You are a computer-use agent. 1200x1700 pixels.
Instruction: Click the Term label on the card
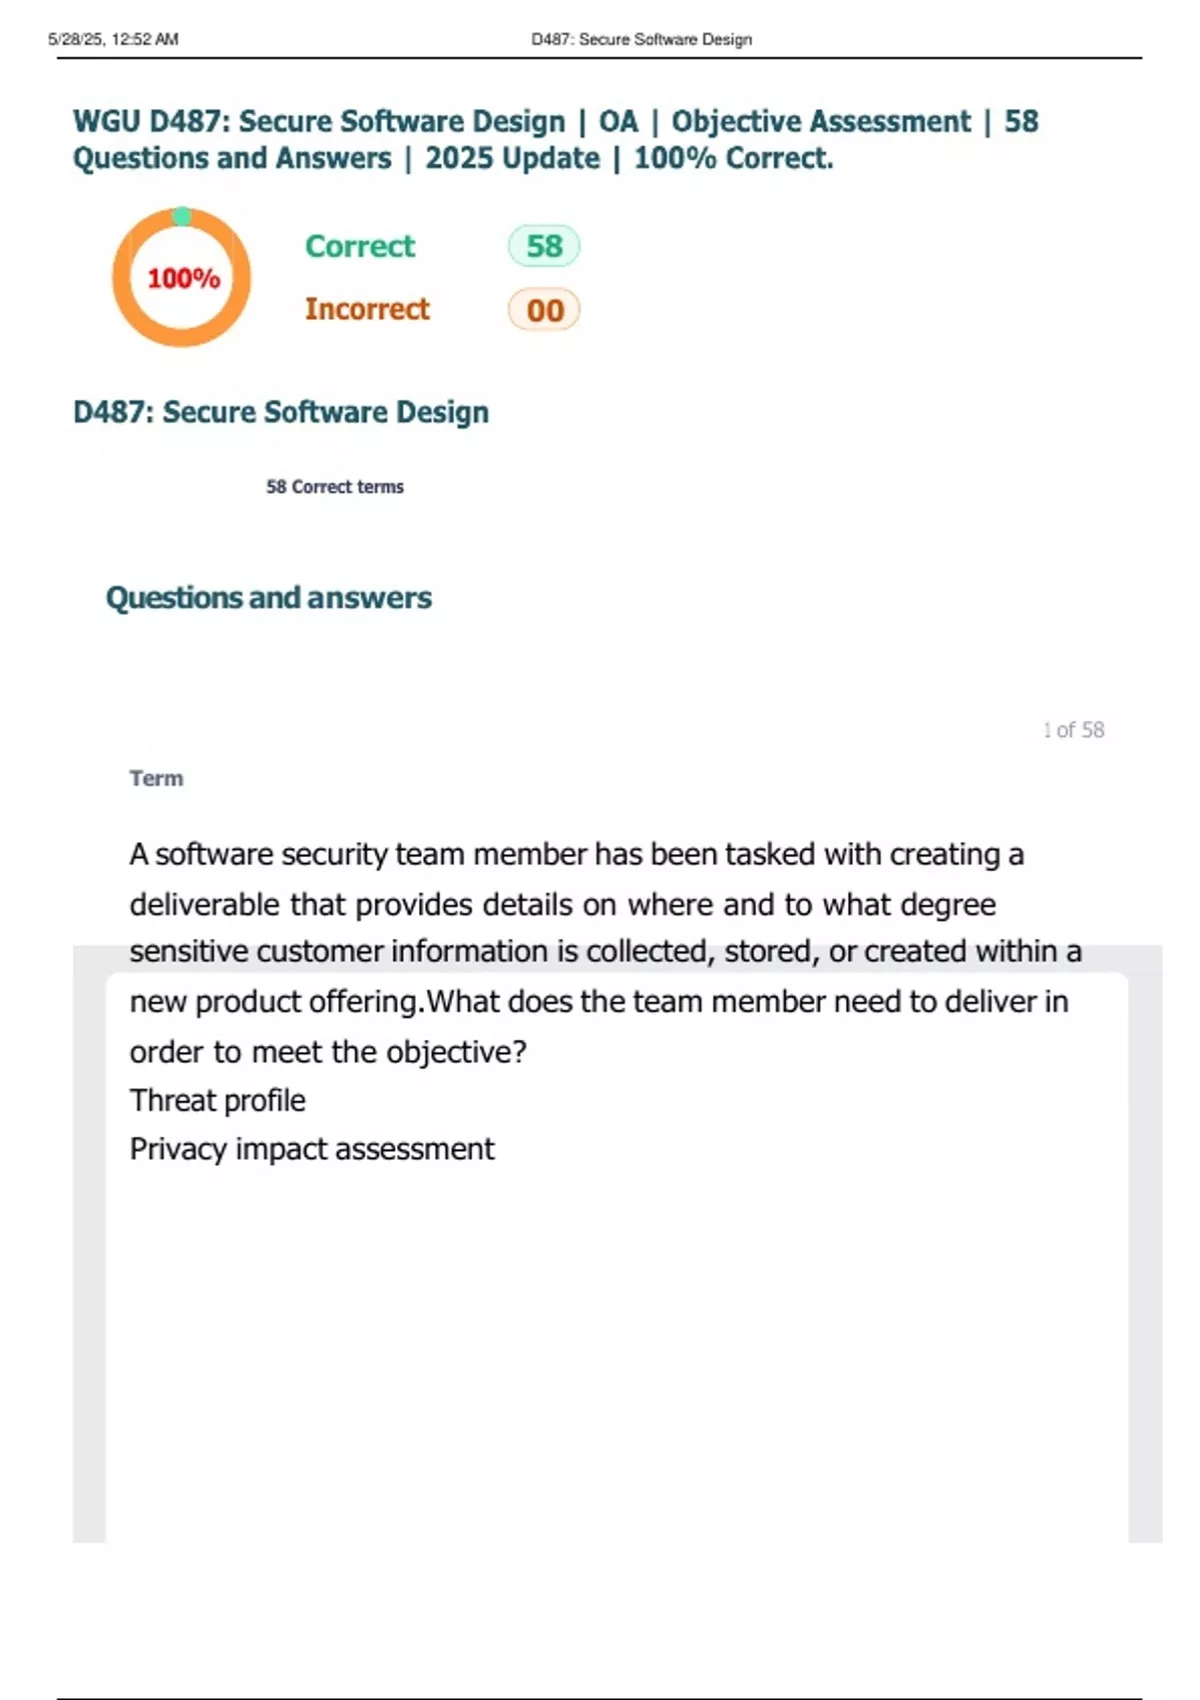click(x=157, y=779)
